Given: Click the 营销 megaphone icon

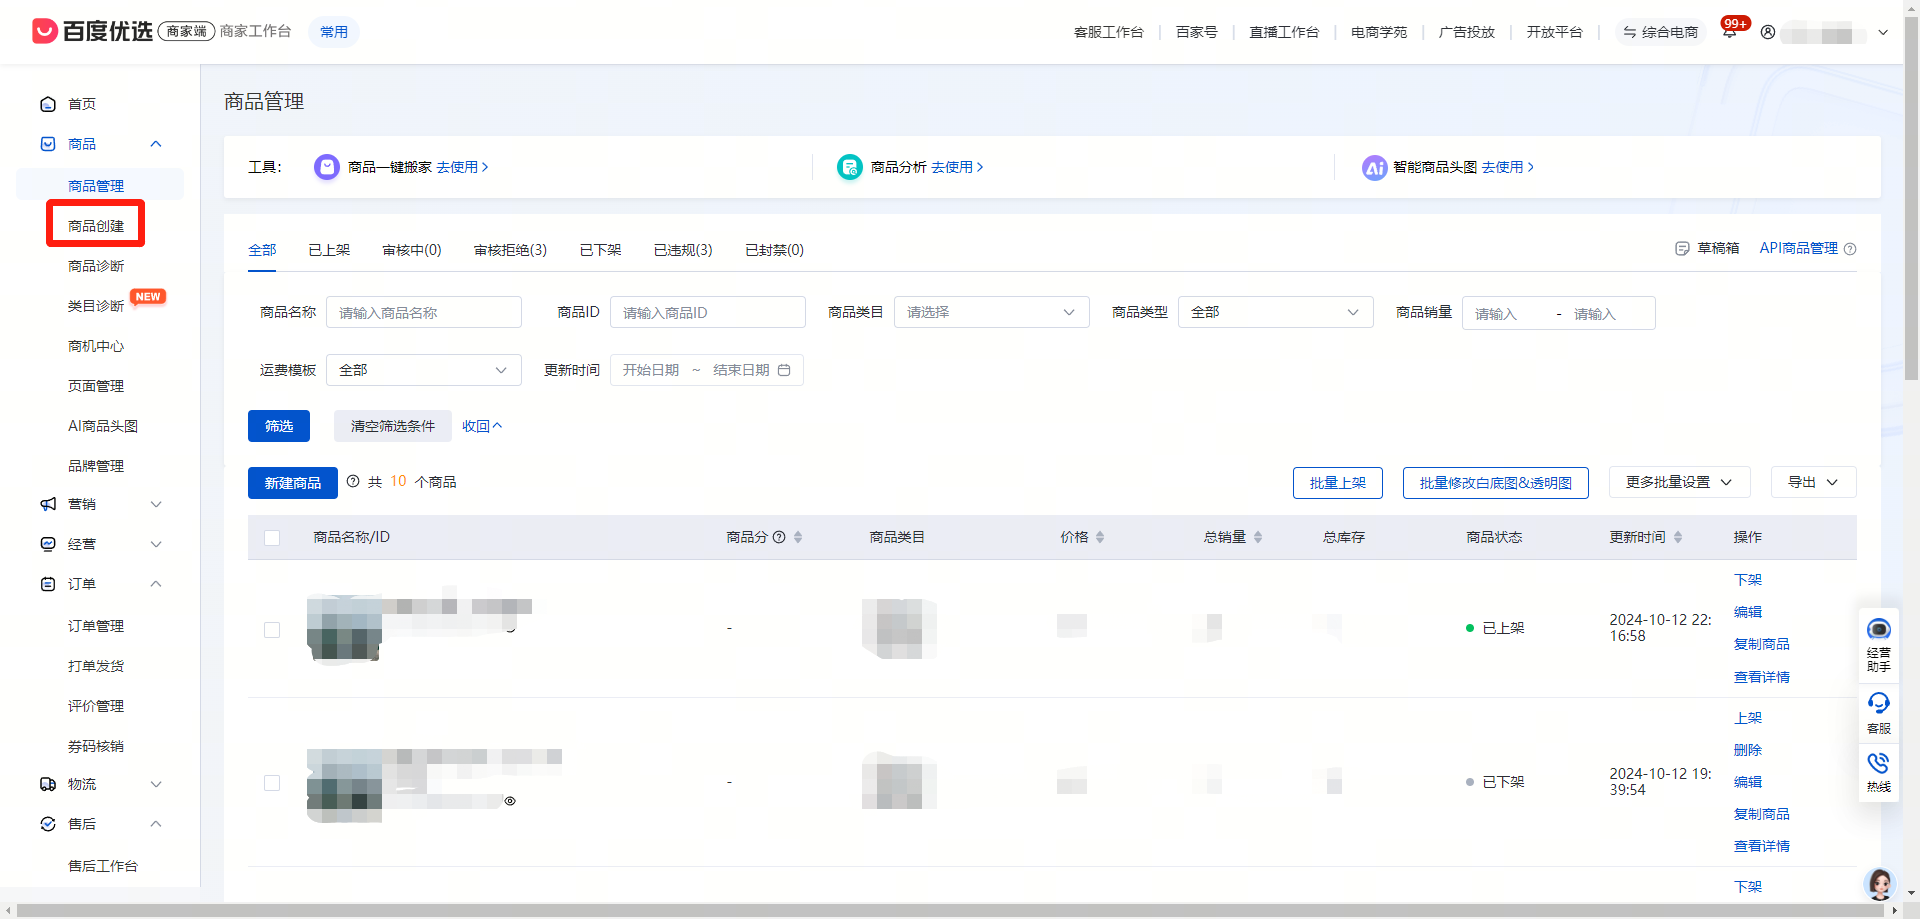Looking at the screenshot, I should [48, 504].
